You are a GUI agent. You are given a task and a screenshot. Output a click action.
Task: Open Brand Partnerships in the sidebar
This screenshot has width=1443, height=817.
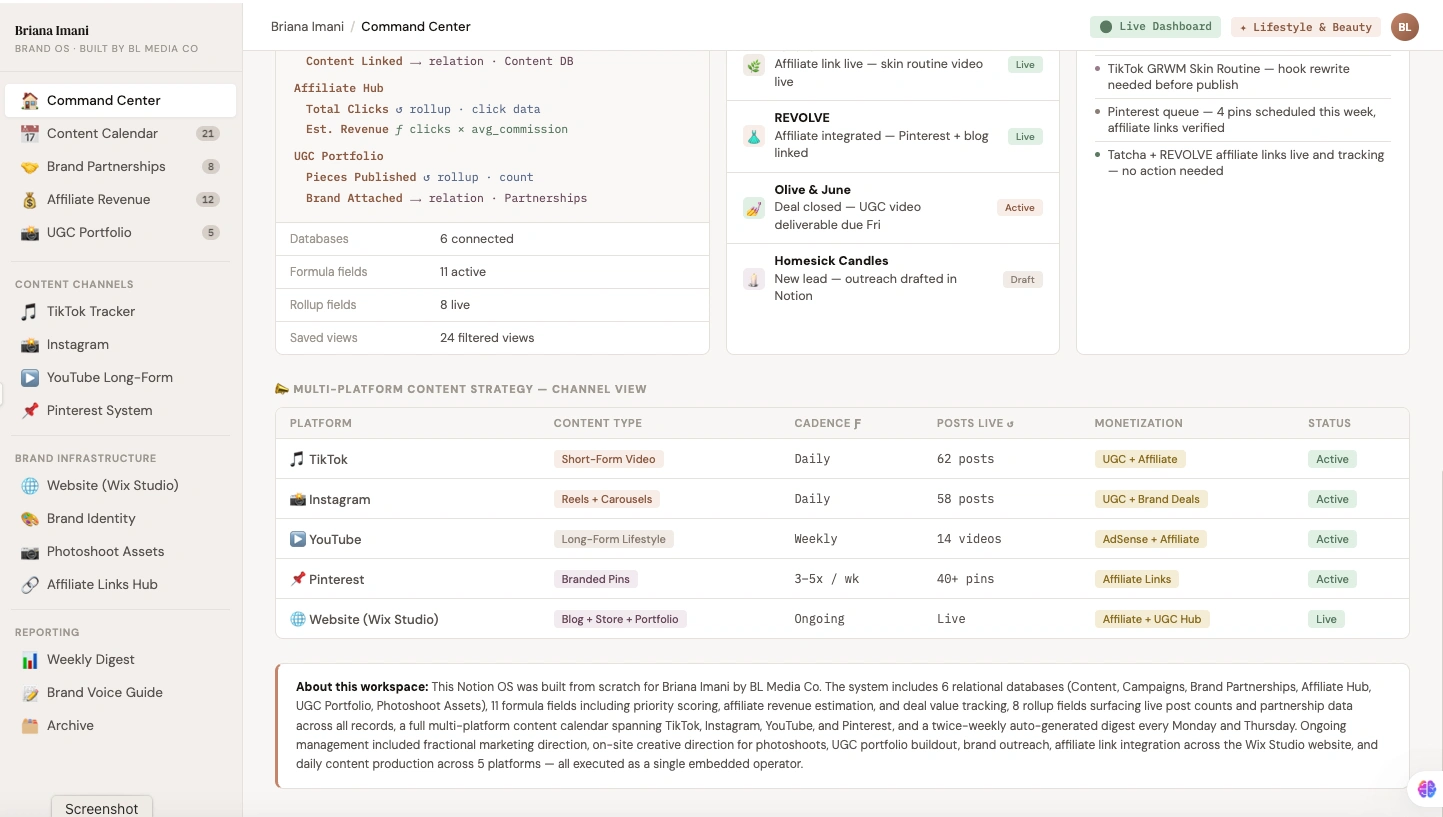point(106,166)
